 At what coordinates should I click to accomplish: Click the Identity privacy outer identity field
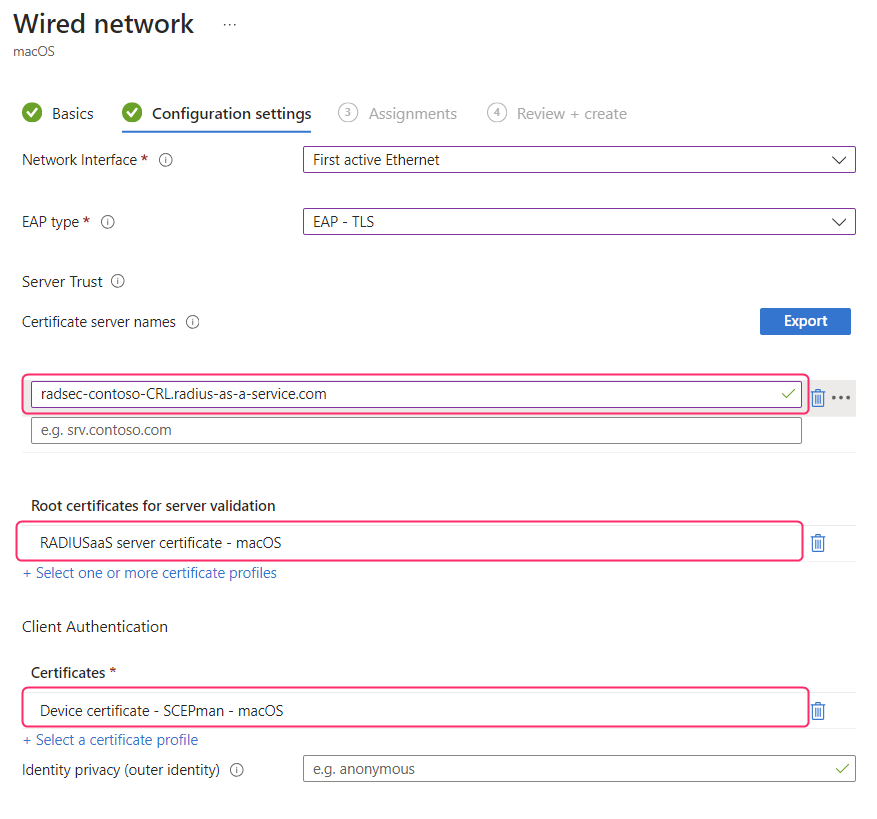(x=568, y=769)
